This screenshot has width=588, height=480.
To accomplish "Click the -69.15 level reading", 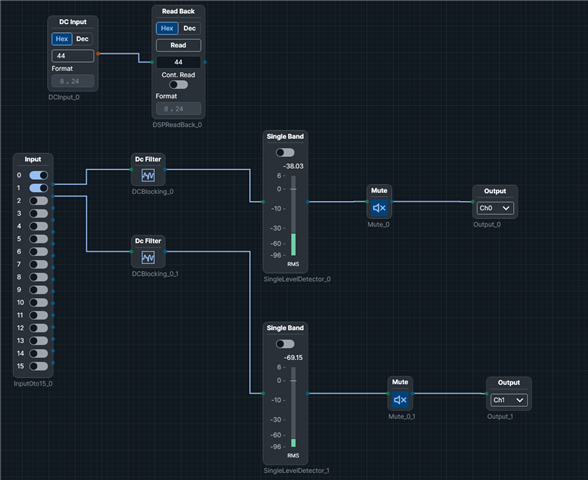I will pos(293,358).
